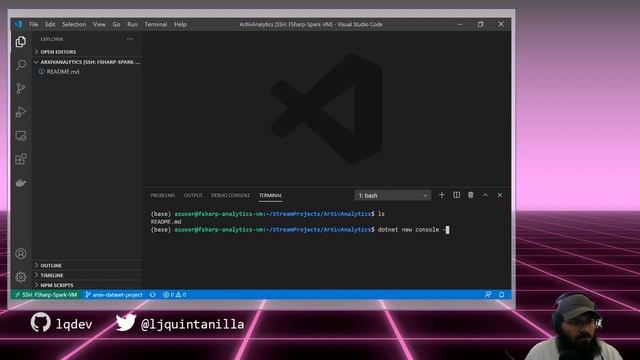Collapse the ARXIVANALYTICS folder section

point(87,62)
